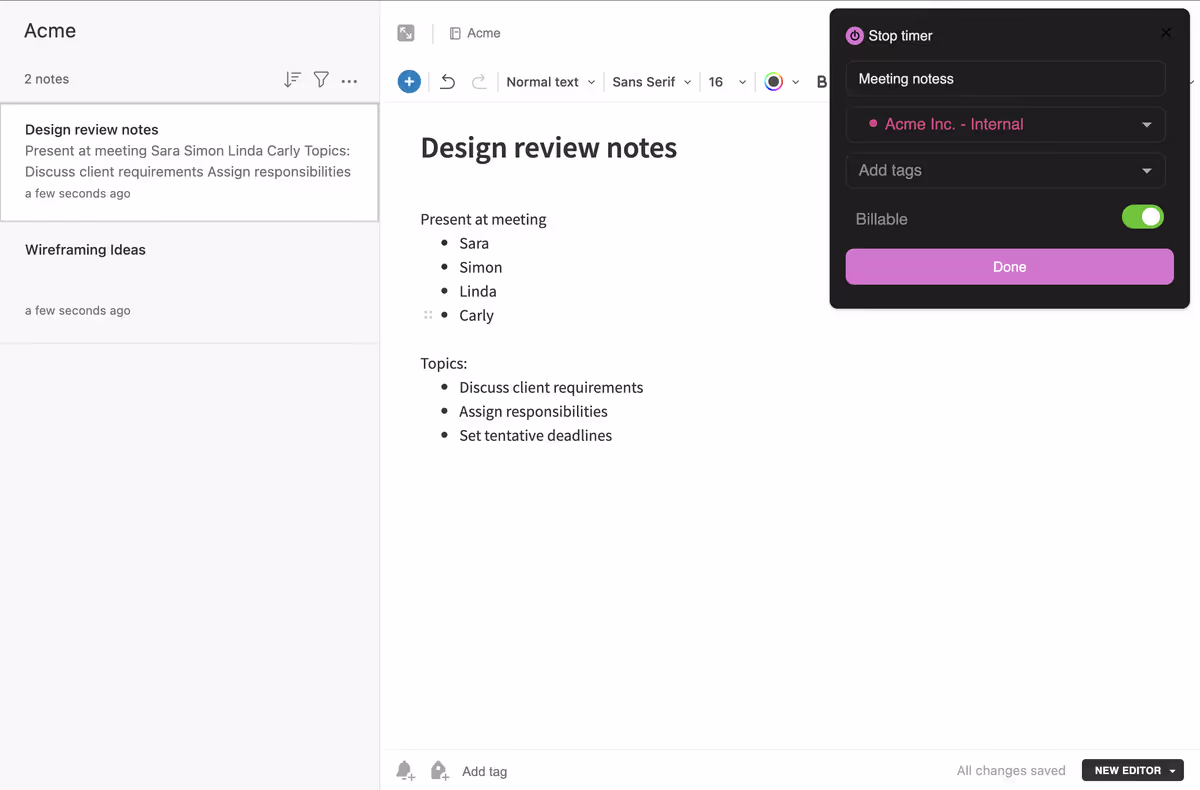The width and height of the screenshot is (1200, 790).
Task: Click the Add tag field
Action: [x=484, y=771]
